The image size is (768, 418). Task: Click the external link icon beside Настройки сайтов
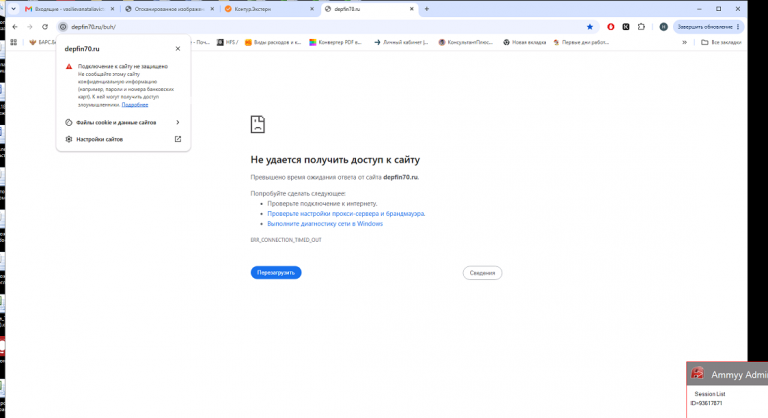click(178, 139)
